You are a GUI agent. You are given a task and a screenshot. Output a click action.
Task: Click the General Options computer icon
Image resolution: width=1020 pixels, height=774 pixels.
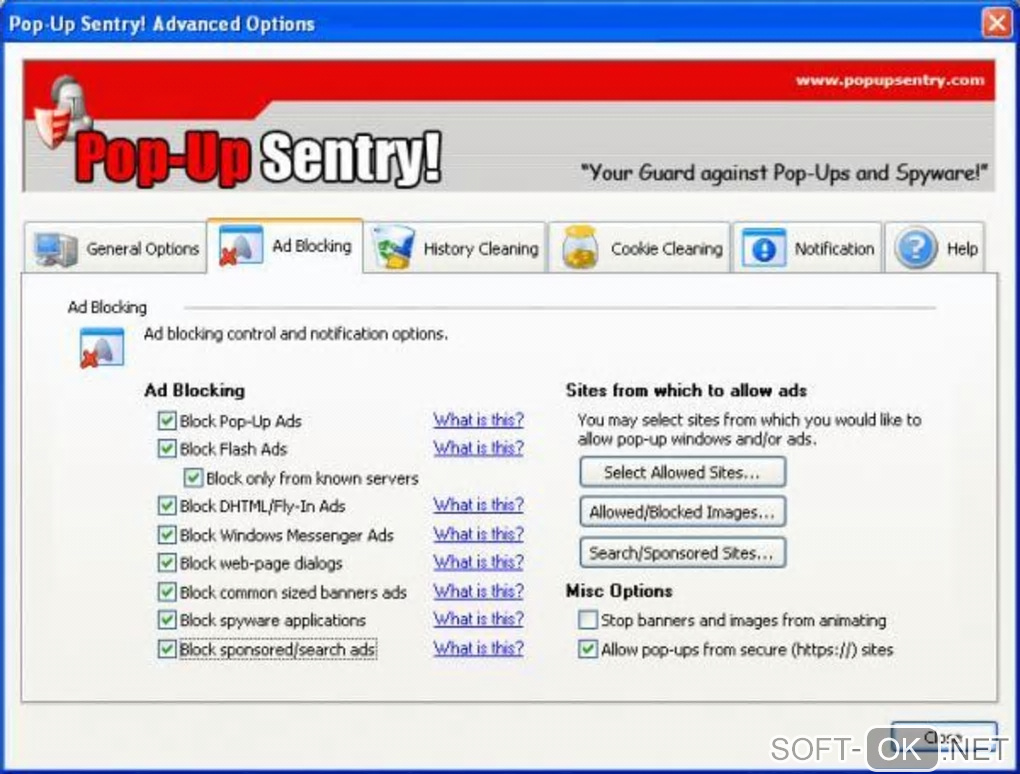pos(56,248)
